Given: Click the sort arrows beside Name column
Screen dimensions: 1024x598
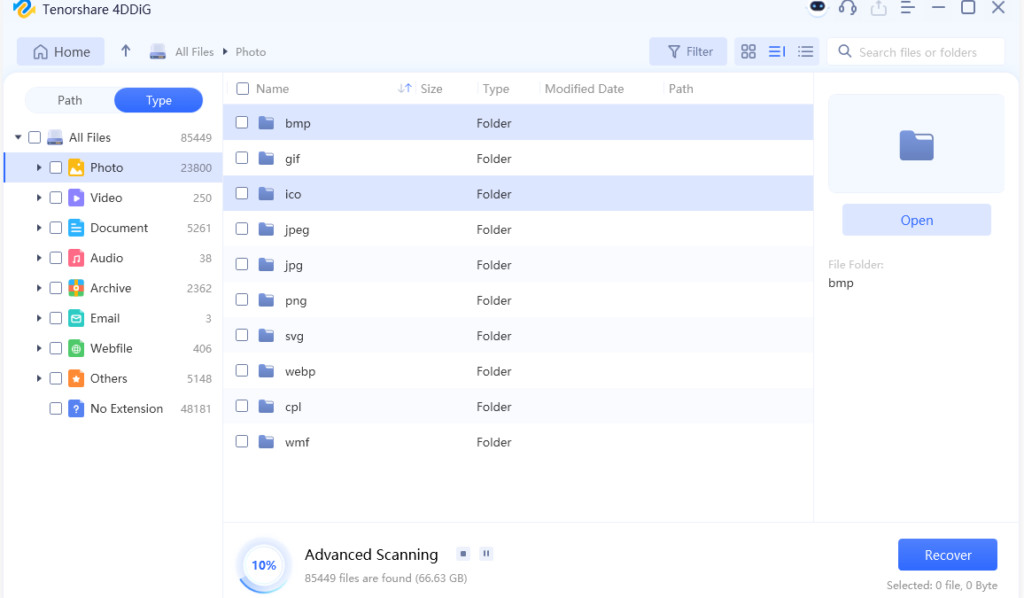Looking at the screenshot, I should point(404,89).
